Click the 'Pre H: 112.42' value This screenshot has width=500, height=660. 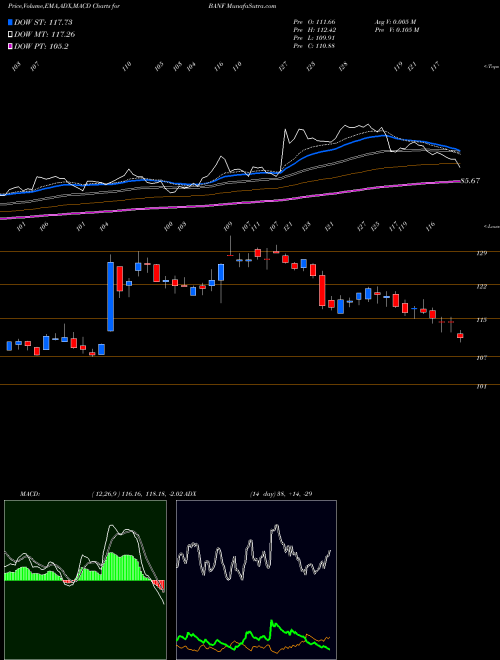pyautogui.click(x=314, y=30)
